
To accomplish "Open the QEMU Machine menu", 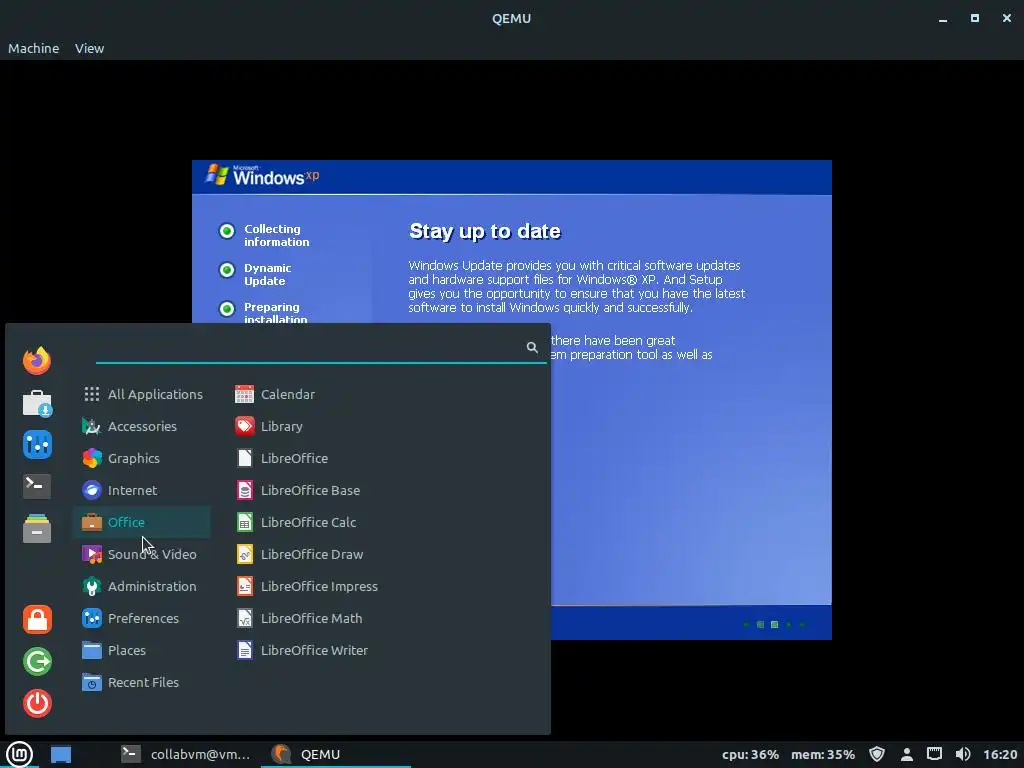I will point(33,48).
